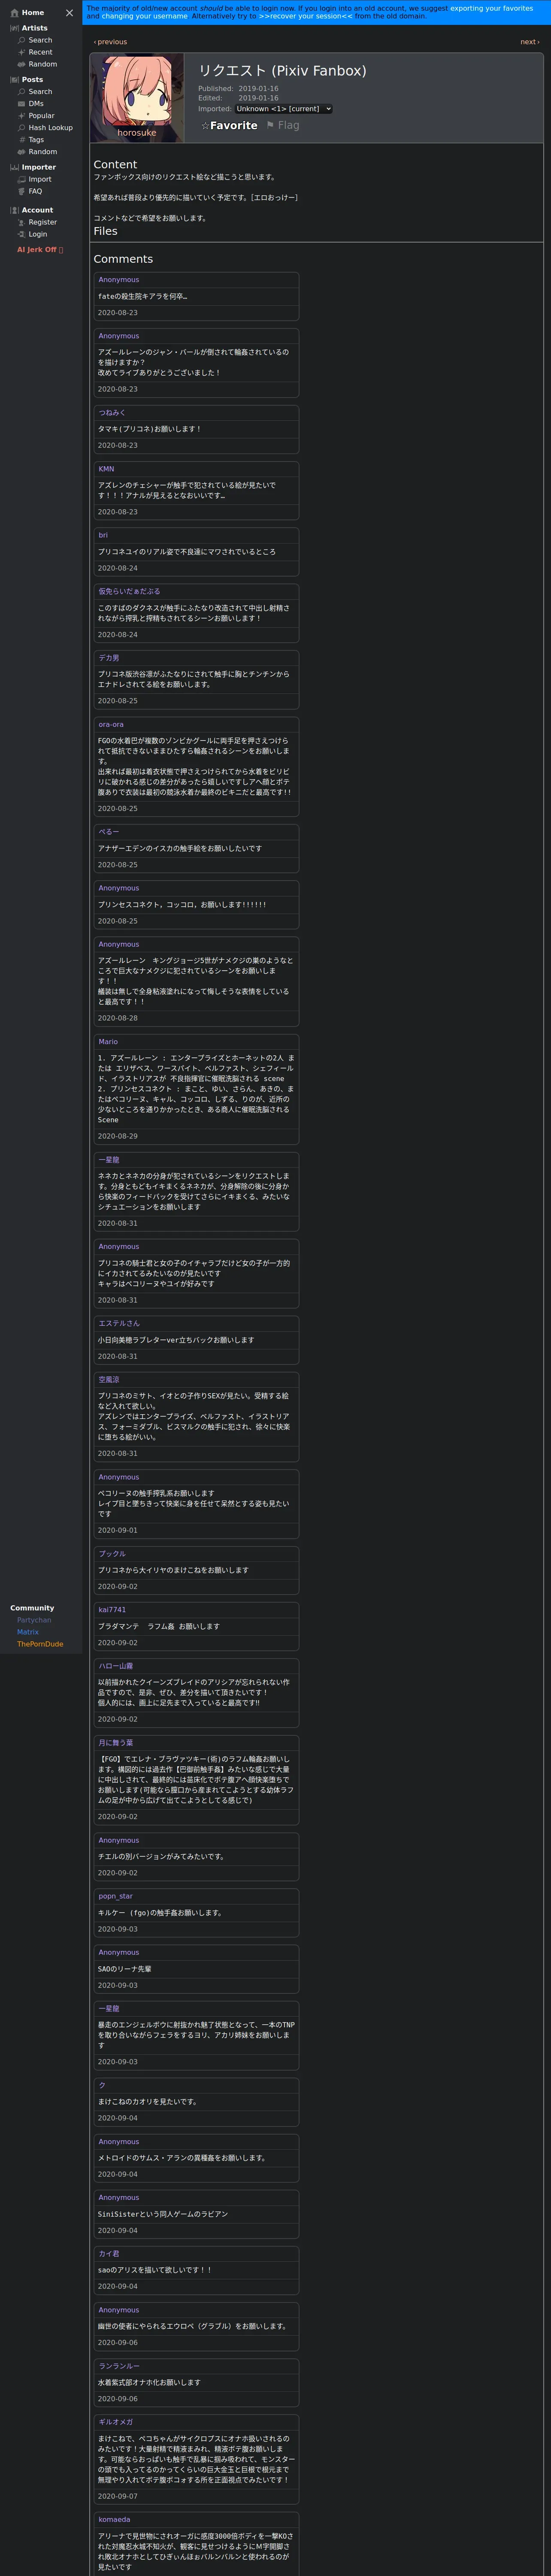The image size is (551, 2576).
Task: Open Hash Lookup via its magnifier icon
Action: click(22, 128)
